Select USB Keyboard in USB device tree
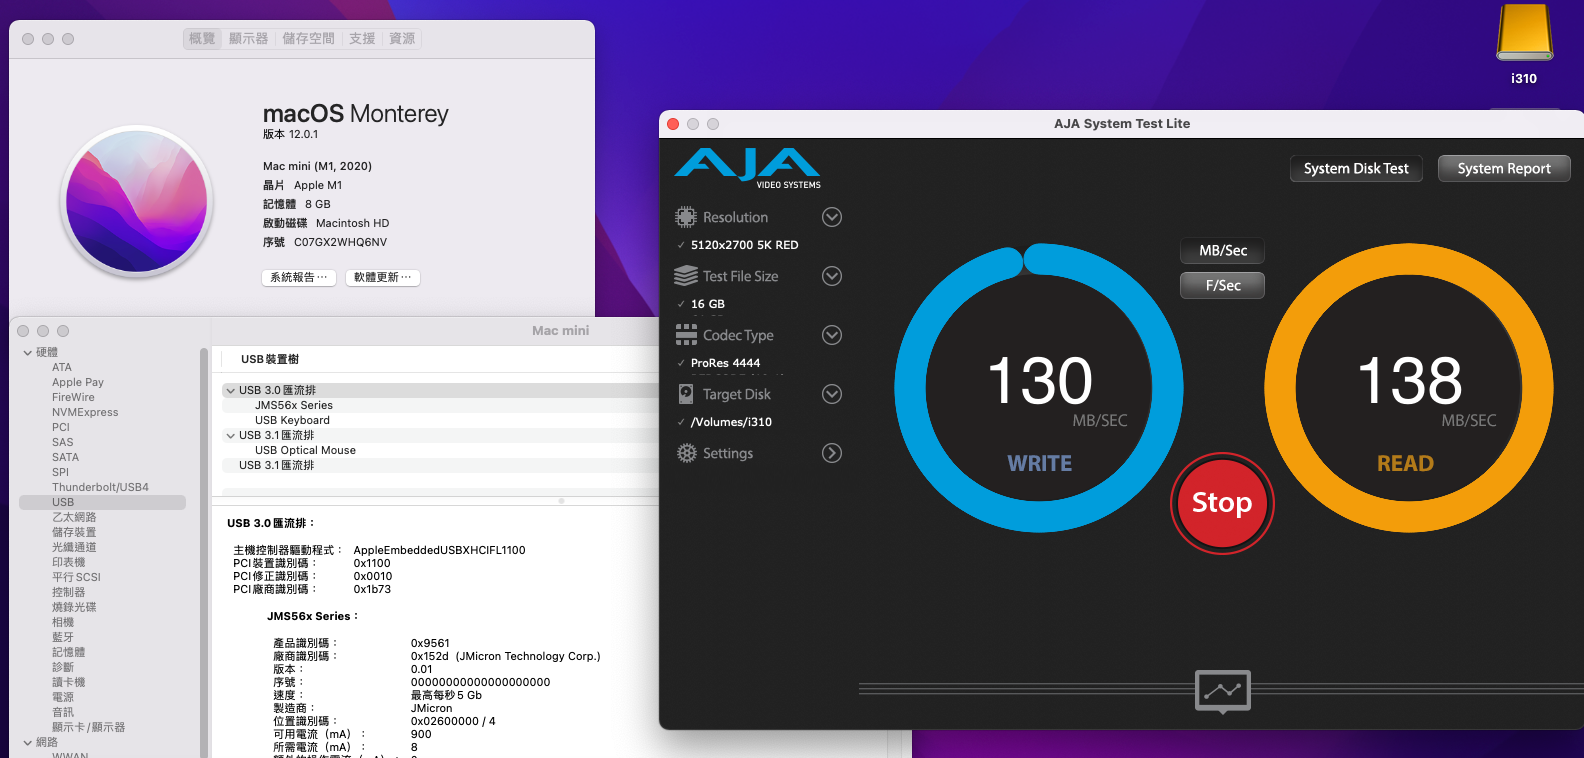This screenshot has height=758, width=1584. [x=292, y=420]
